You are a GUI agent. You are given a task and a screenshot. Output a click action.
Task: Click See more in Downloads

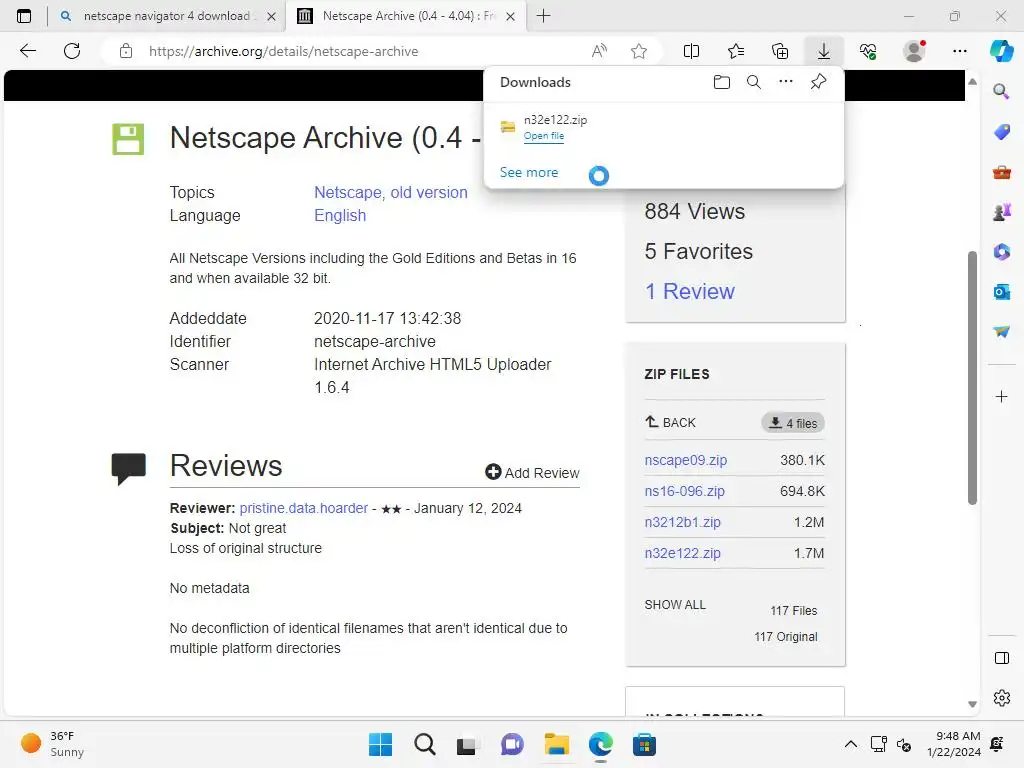(x=528, y=172)
